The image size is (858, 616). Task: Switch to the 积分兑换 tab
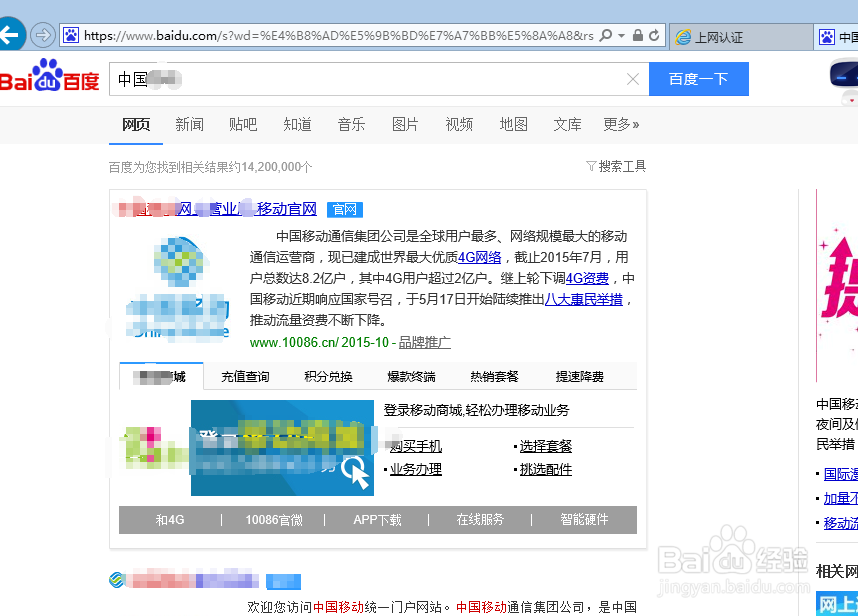(x=328, y=377)
